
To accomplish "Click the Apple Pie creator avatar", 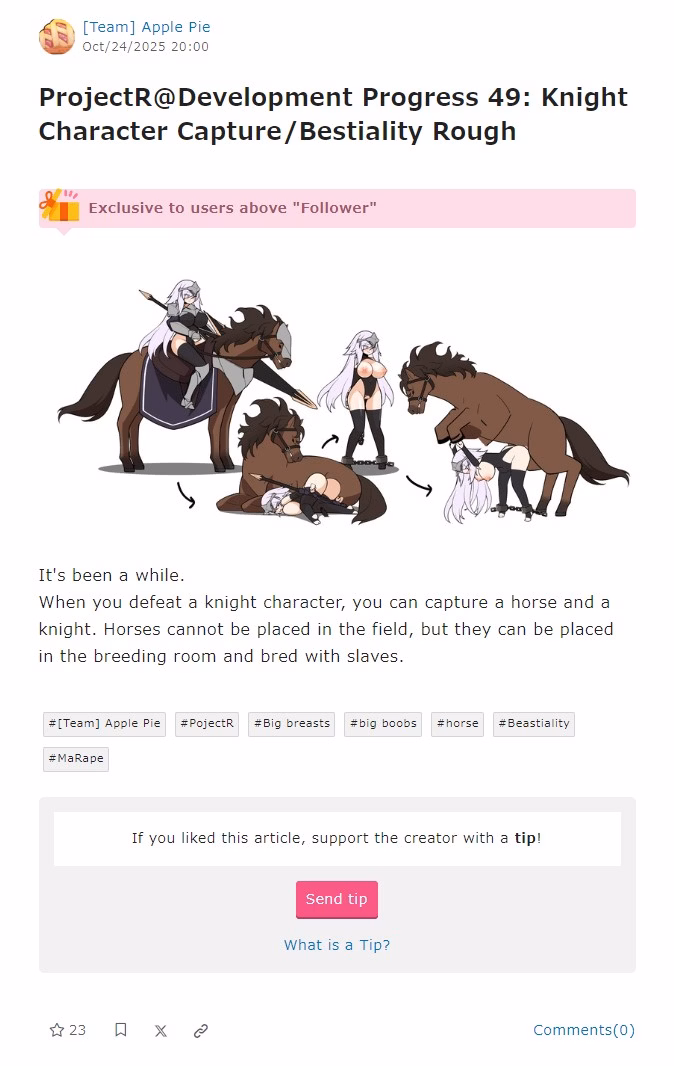I will pos(56,37).
